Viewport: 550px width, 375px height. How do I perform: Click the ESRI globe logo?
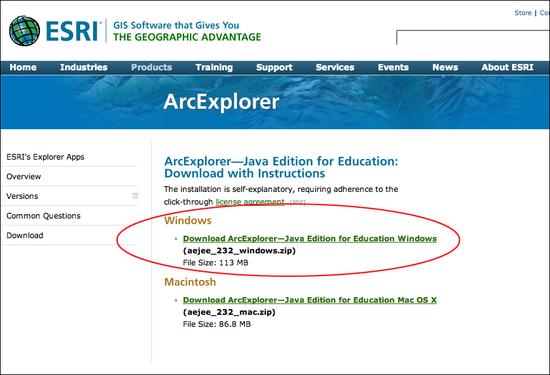tap(25, 31)
